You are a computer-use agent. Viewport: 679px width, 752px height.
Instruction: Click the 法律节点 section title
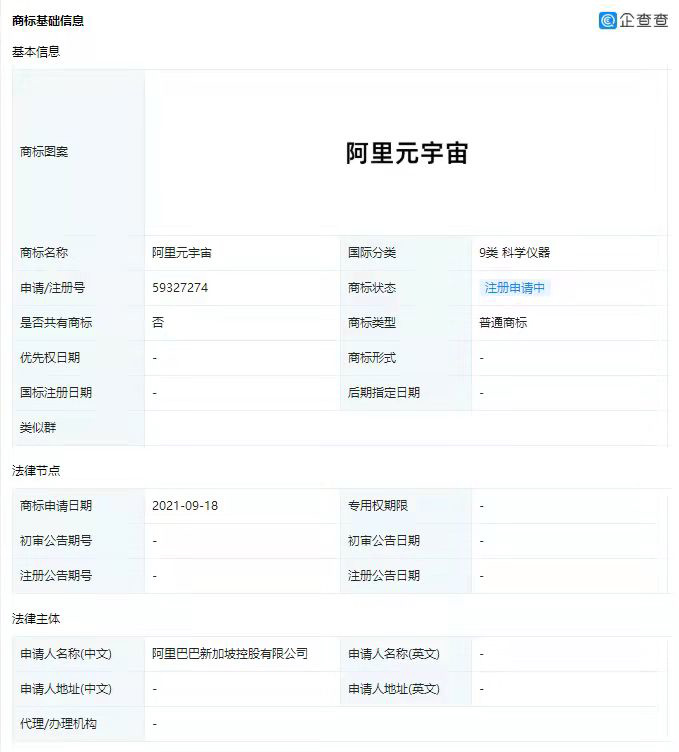pyautogui.click(x=36, y=470)
